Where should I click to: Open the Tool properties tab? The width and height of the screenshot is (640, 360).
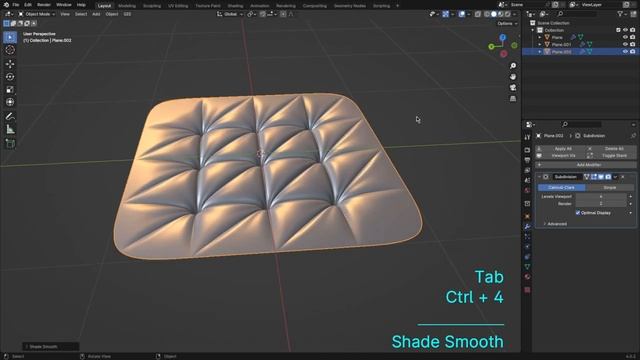pos(527,137)
